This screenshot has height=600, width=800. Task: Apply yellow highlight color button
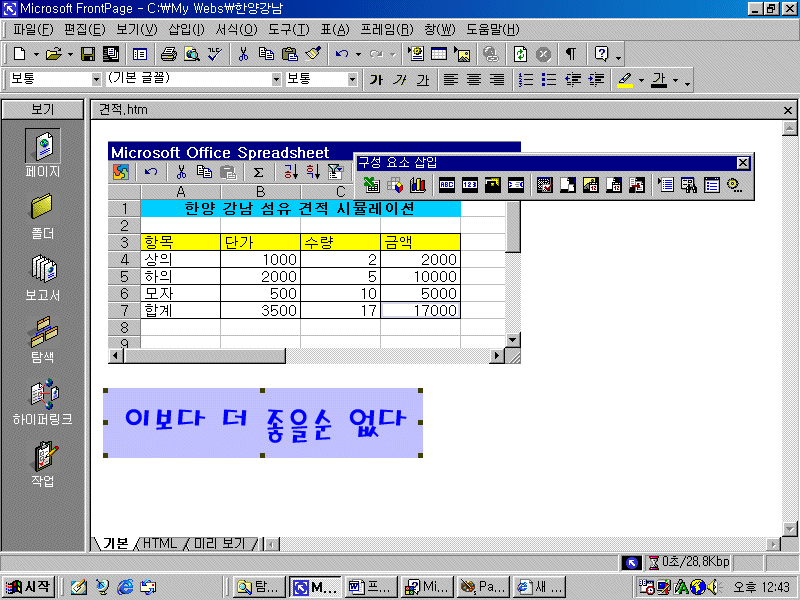[625, 80]
